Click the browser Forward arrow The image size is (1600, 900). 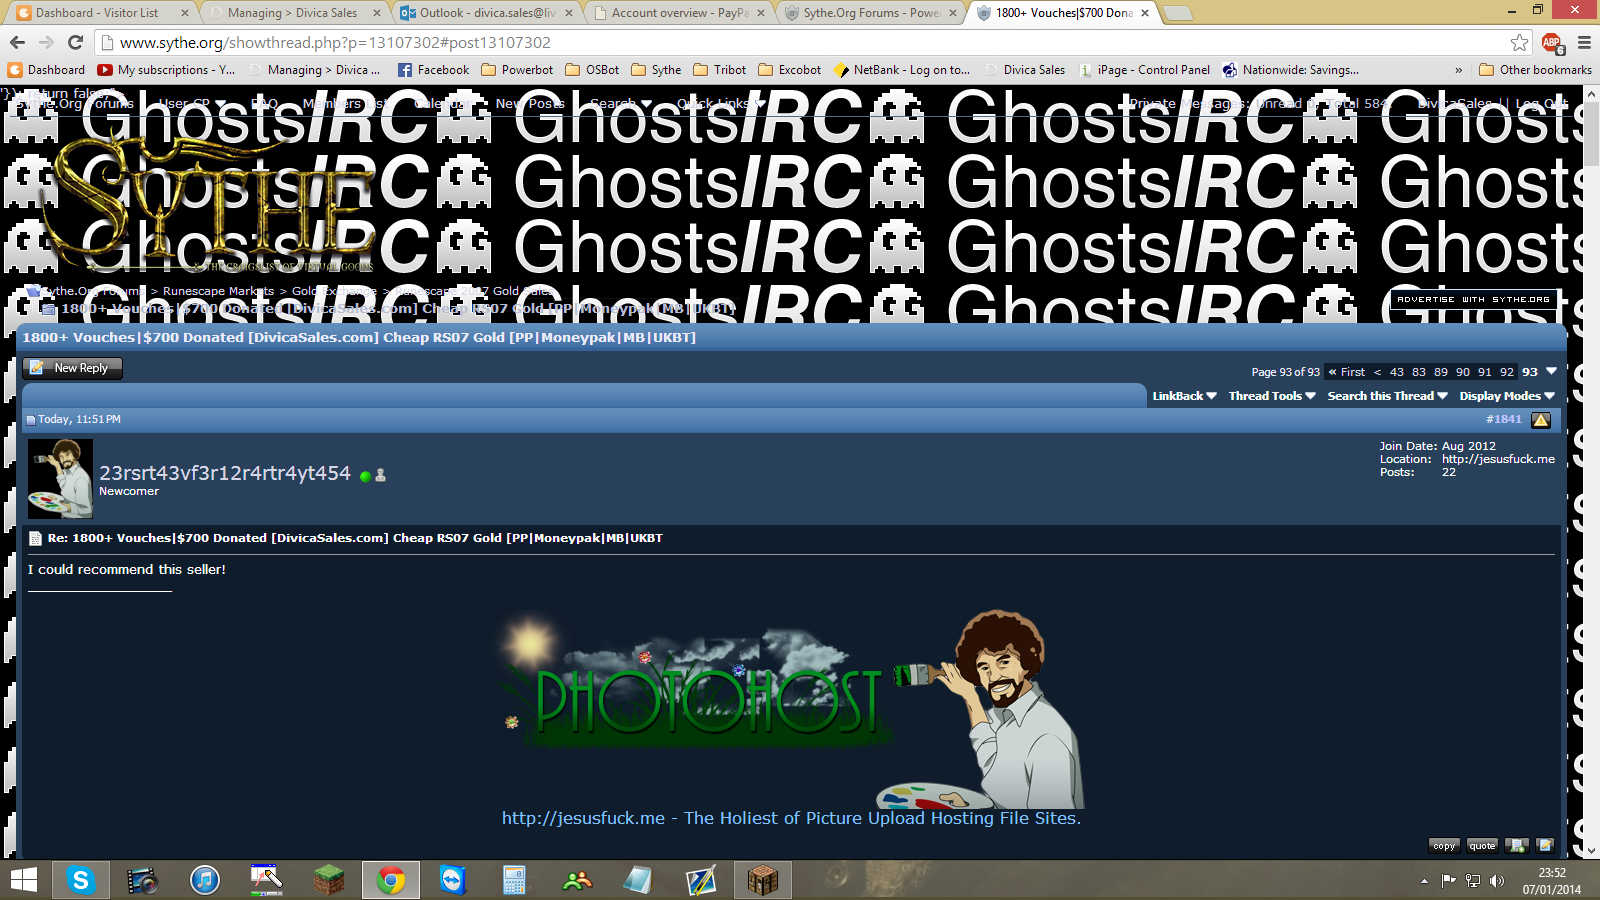pyautogui.click(x=46, y=42)
